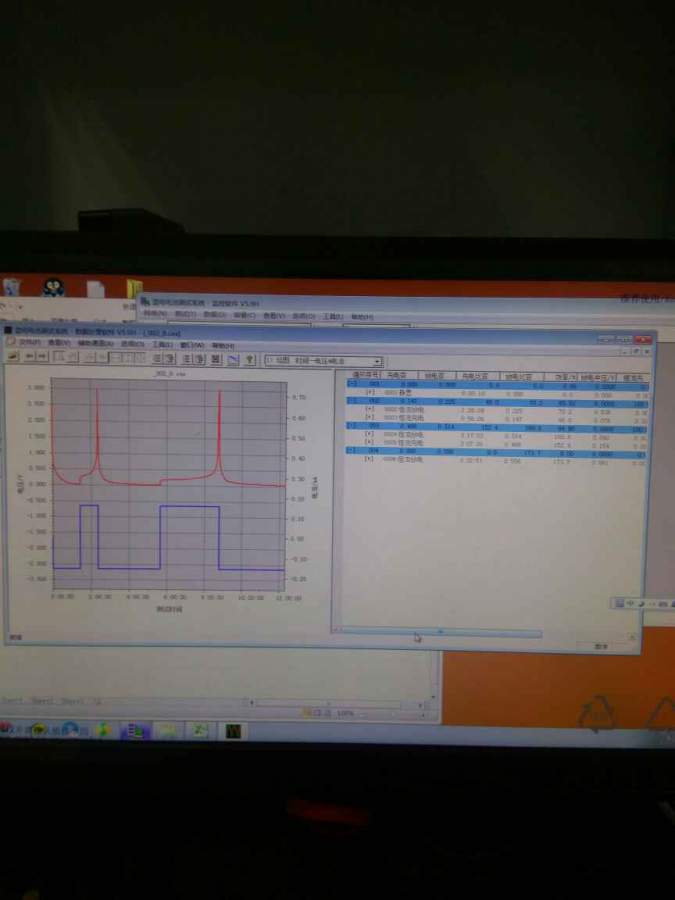
Task: Open the yellow folder desktop icon
Action: (x=135, y=288)
